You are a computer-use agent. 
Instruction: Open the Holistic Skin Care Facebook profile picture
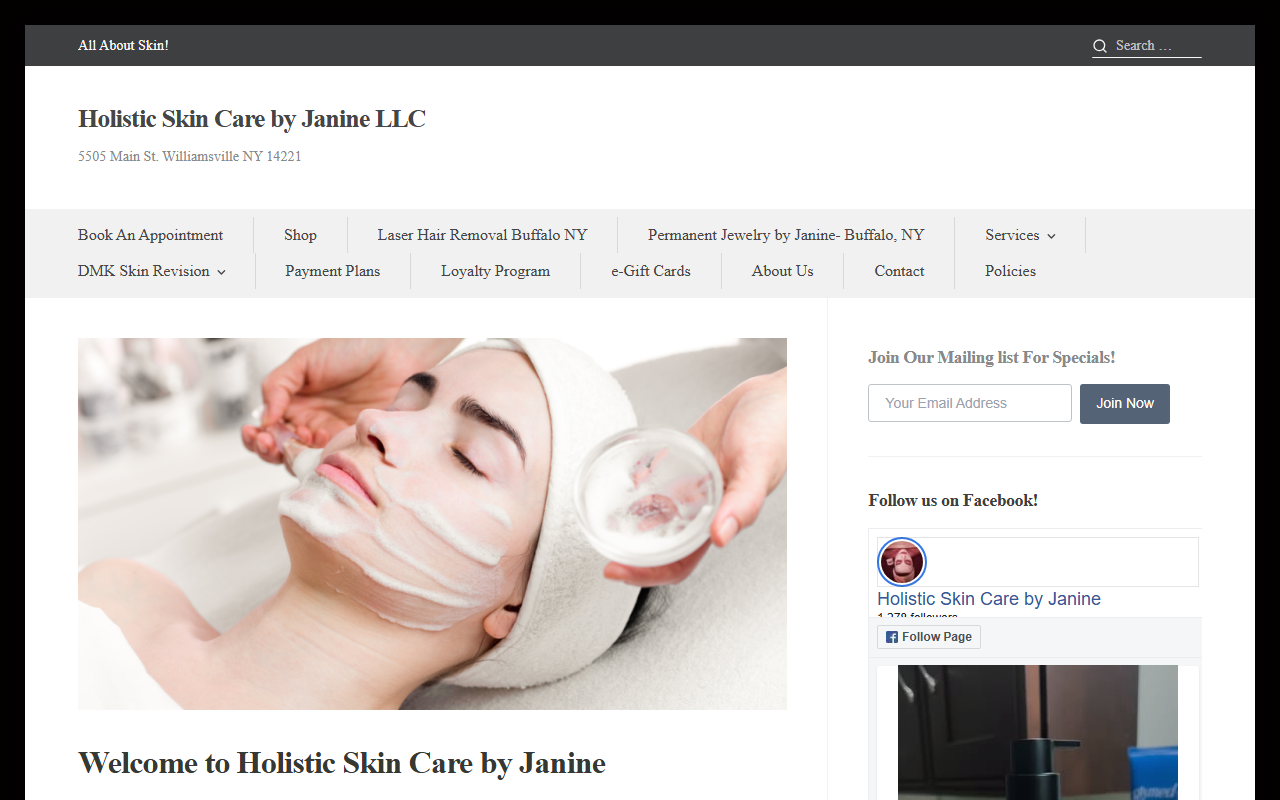[902, 563]
